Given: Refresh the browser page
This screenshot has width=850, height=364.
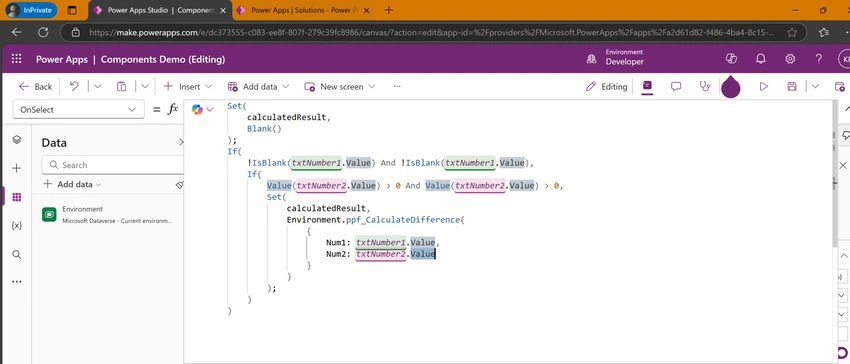Looking at the screenshot, I should (x=43, y=32).
